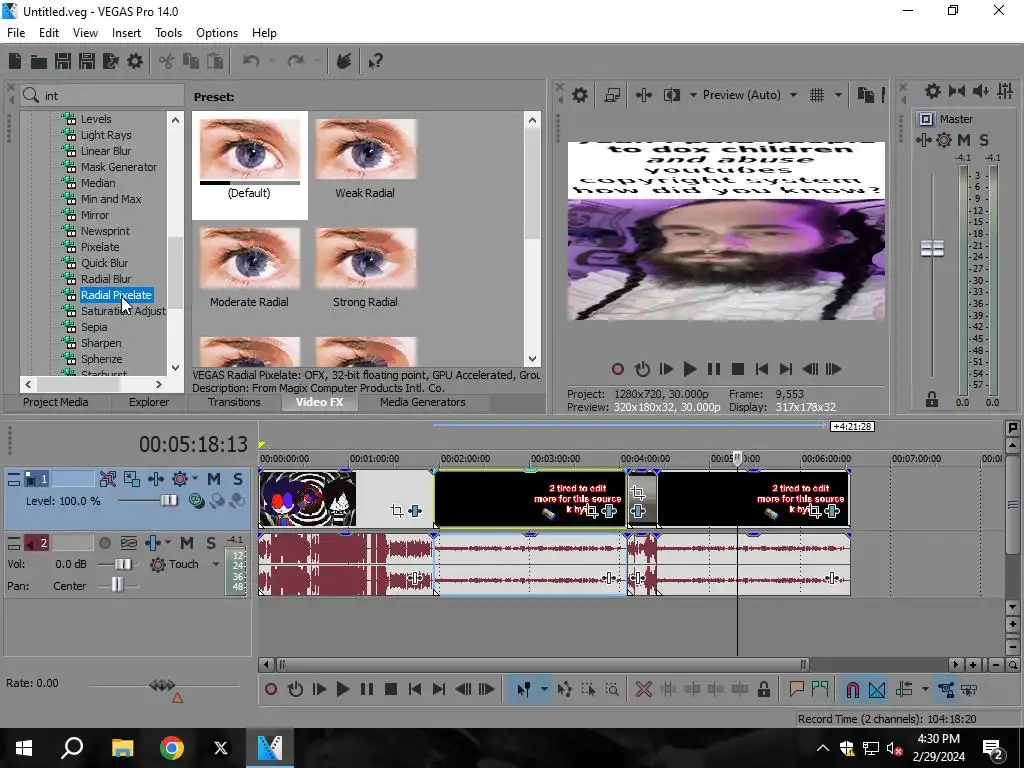This screenshot has height=768, width=1024.
Task: Solo audio track 2
Action: [x=211, y=543]
